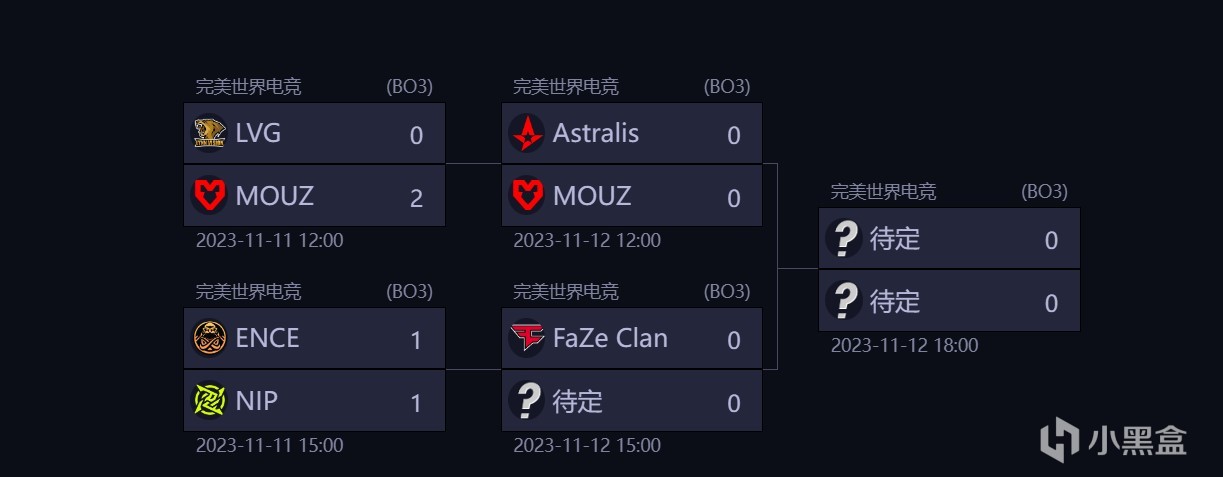The width and height of the screenshot is (1223, 477).
Task: Open the LVG team row
Action: coord(314,133)
